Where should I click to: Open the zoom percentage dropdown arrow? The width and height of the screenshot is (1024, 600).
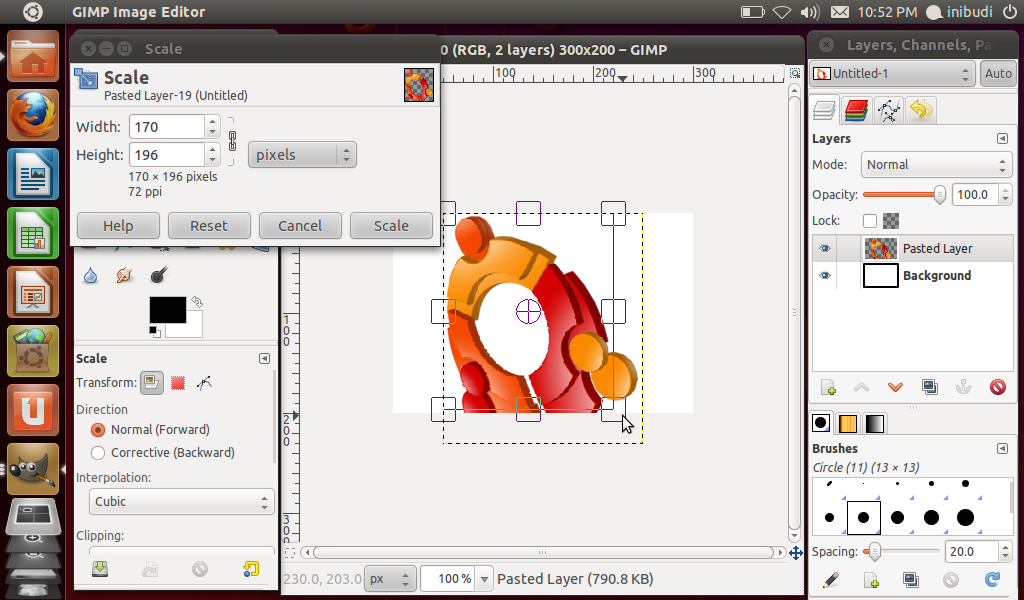coord(485,578)
